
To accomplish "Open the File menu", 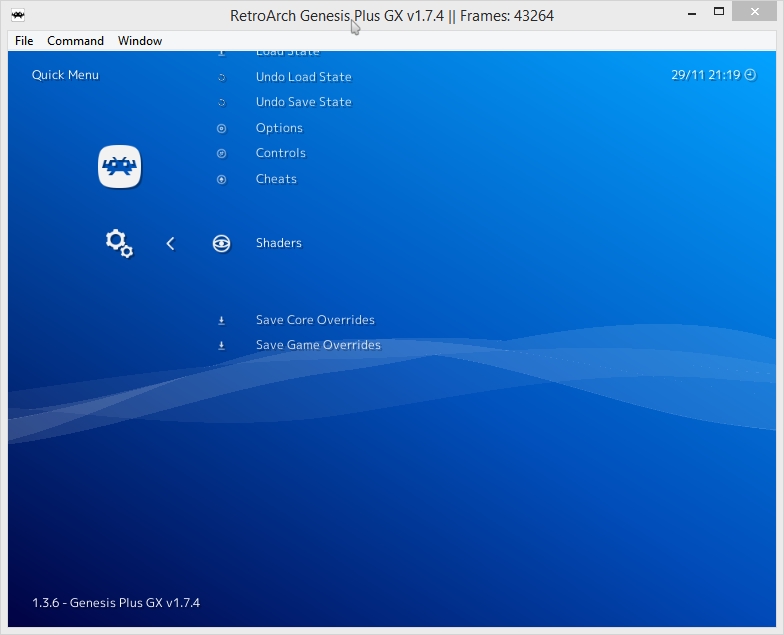I will coord(24,41).
